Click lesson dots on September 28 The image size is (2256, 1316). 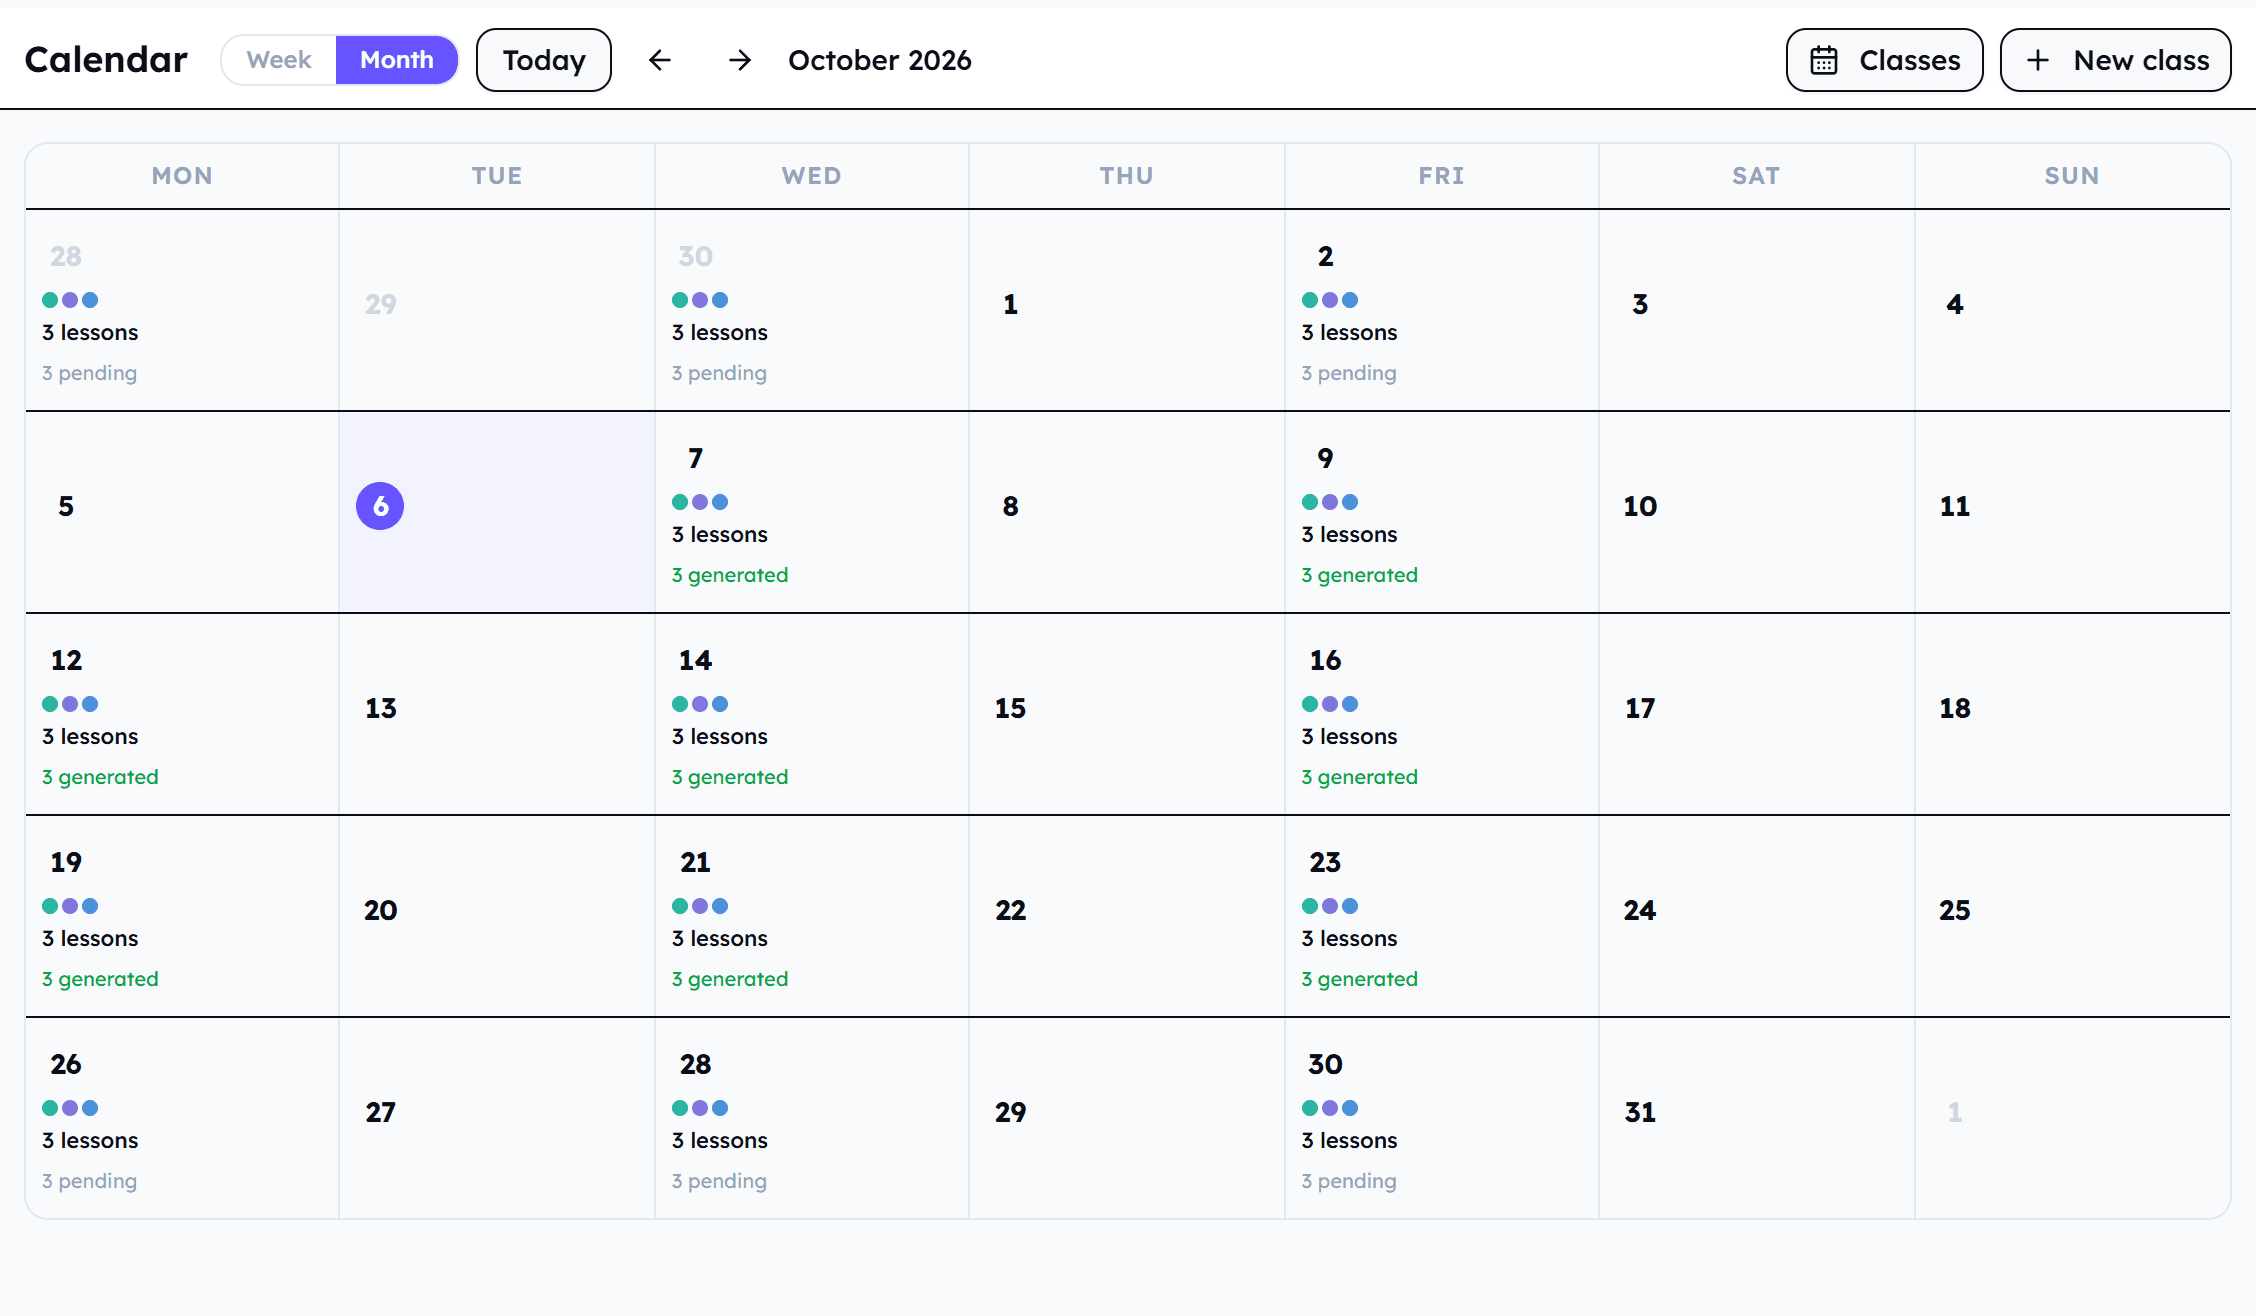[x=70, y=300]
